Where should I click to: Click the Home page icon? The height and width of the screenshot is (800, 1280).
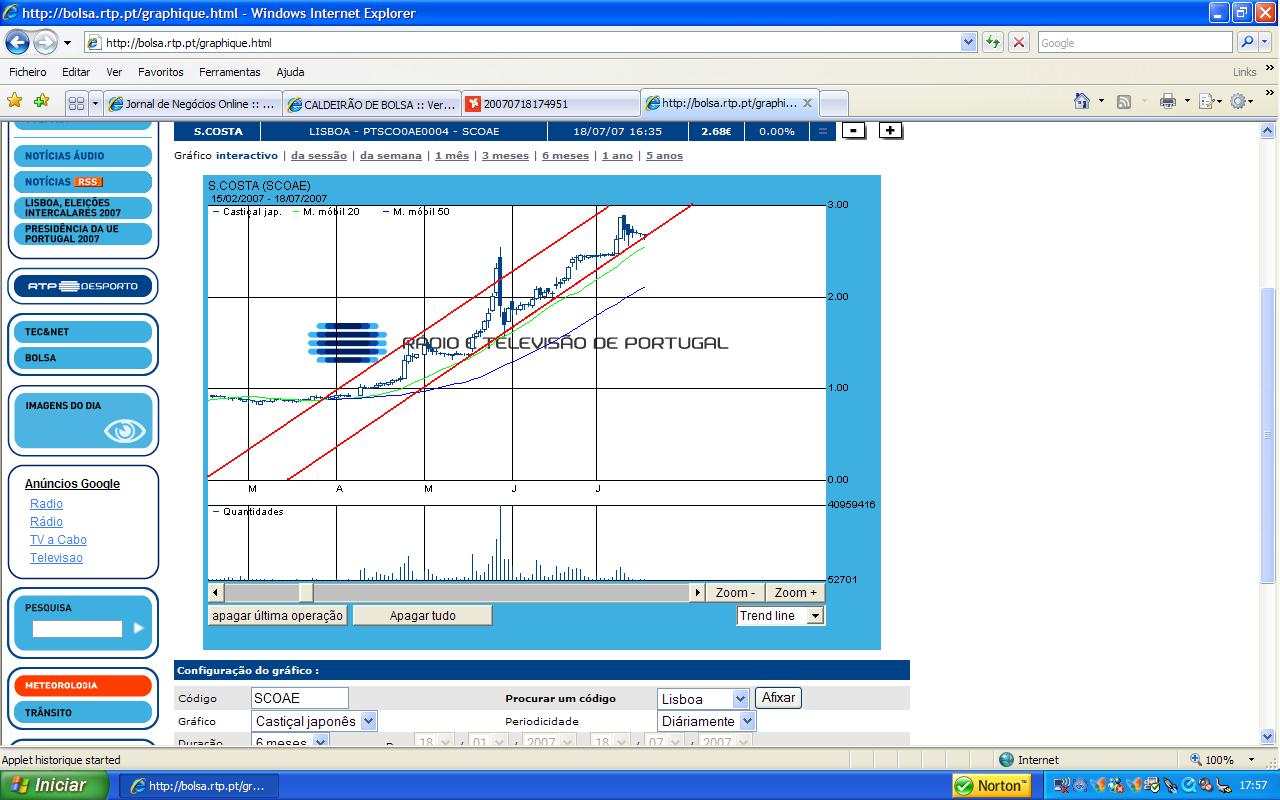[1081, 102]
